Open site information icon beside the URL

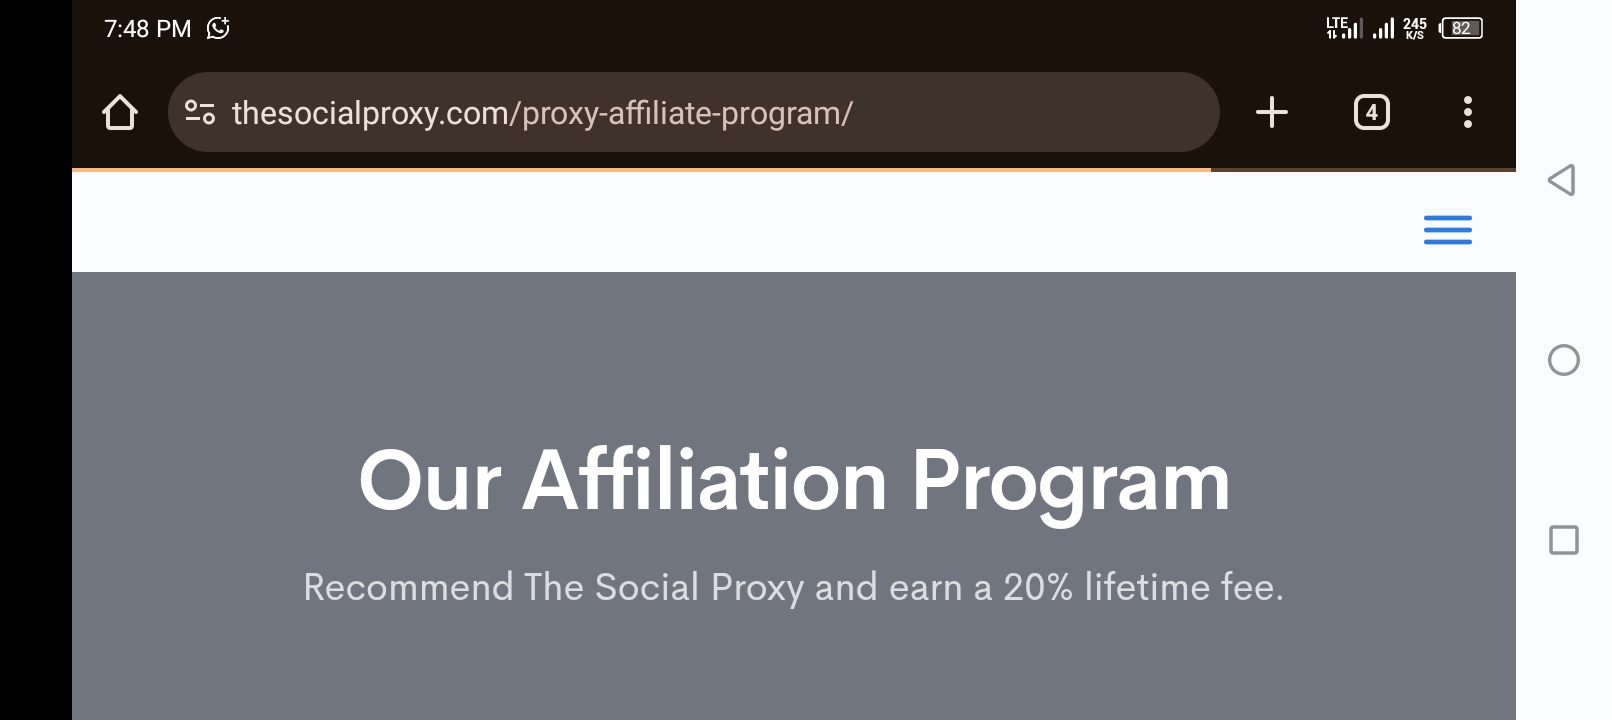(200, 112)
